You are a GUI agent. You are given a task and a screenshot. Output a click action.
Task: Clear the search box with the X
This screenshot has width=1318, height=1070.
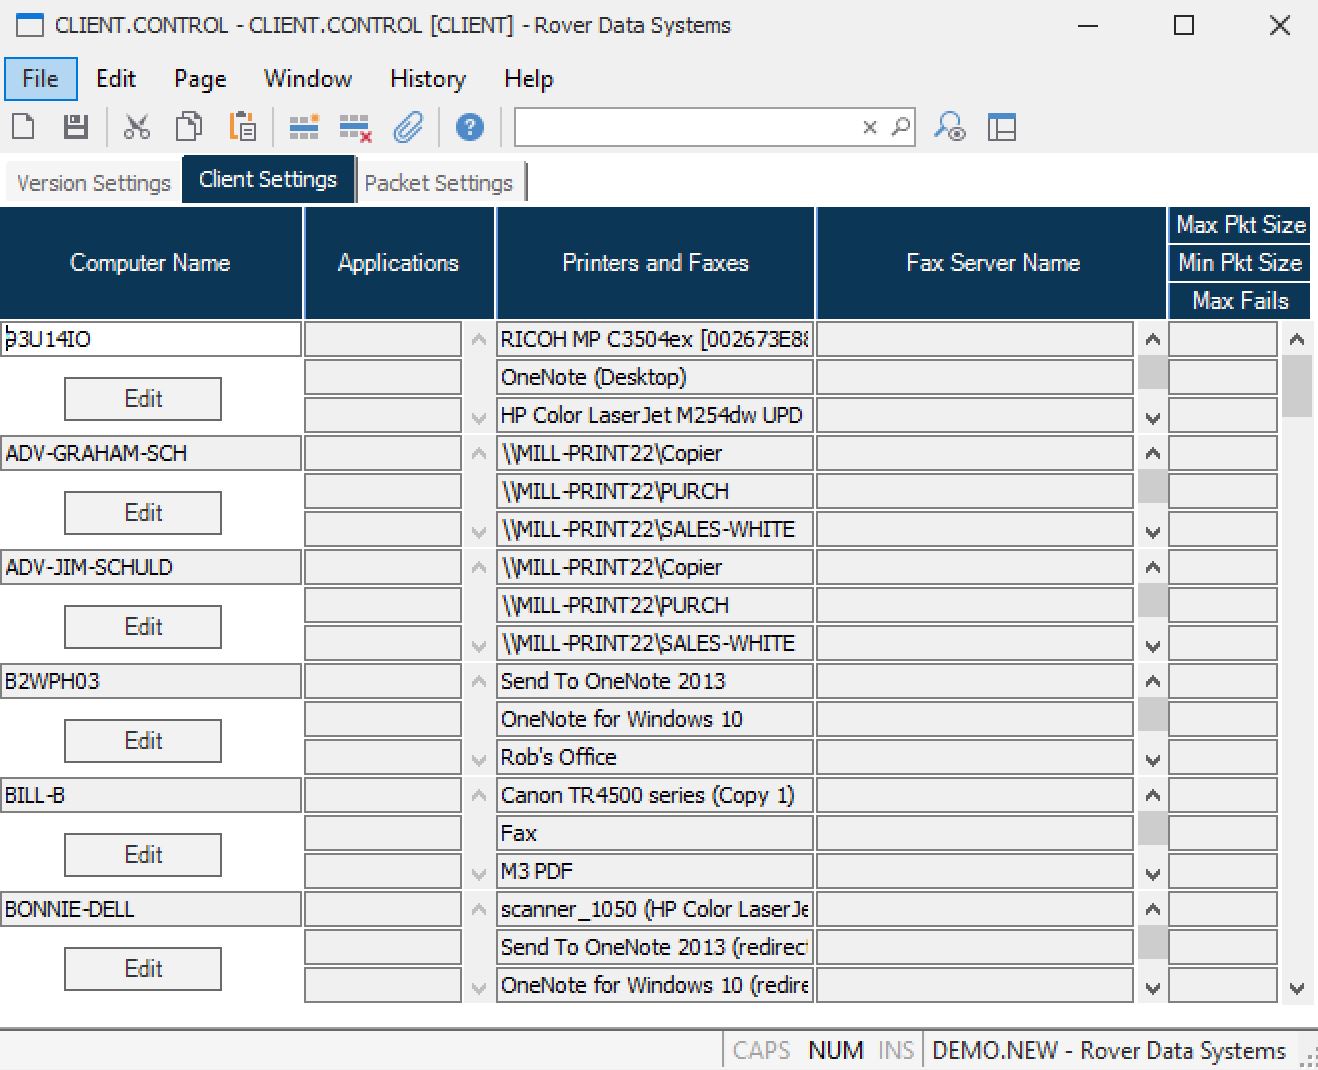pos(869,127)
